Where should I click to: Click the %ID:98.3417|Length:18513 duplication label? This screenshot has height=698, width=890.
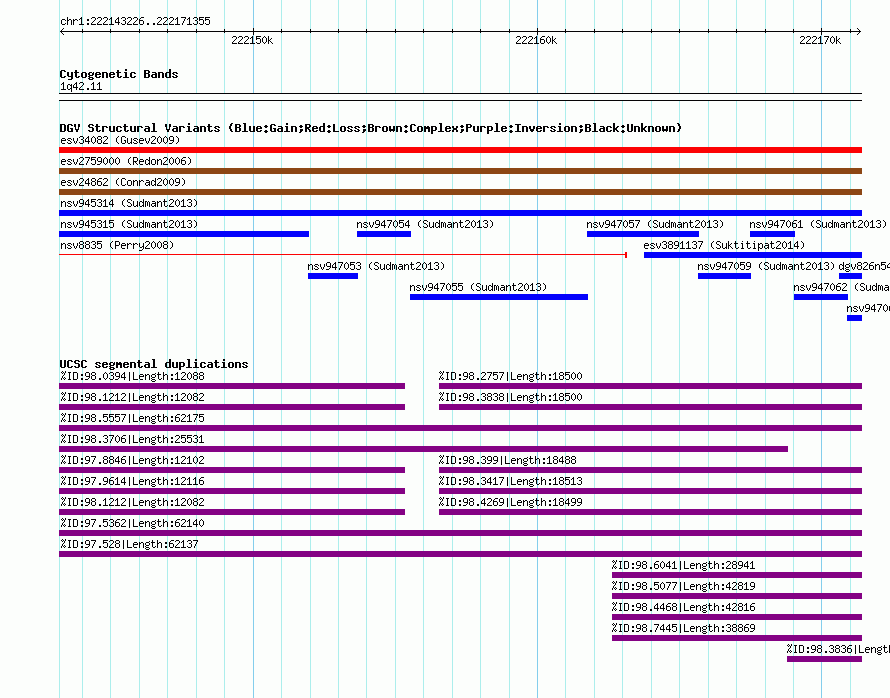(x=510, y=481)
